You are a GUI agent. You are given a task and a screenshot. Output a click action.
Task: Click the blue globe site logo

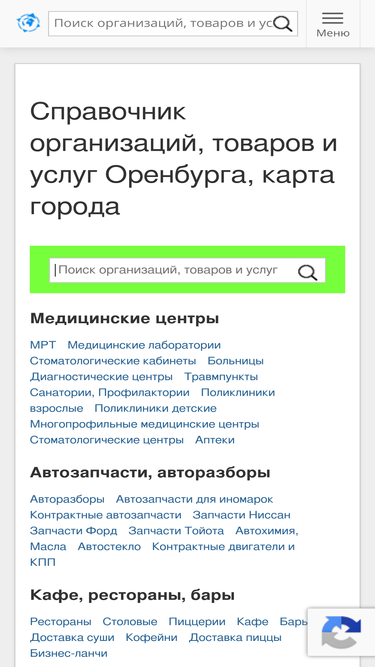(28, 23)
